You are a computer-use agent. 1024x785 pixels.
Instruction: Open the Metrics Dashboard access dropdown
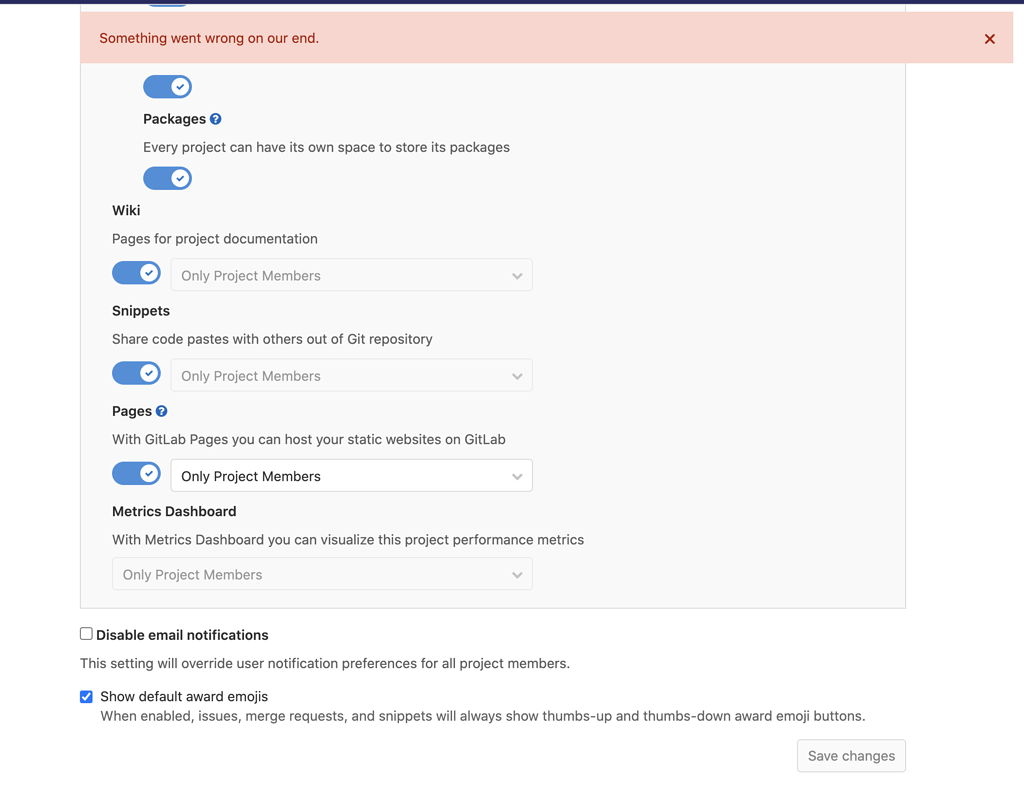coord(321,574)
